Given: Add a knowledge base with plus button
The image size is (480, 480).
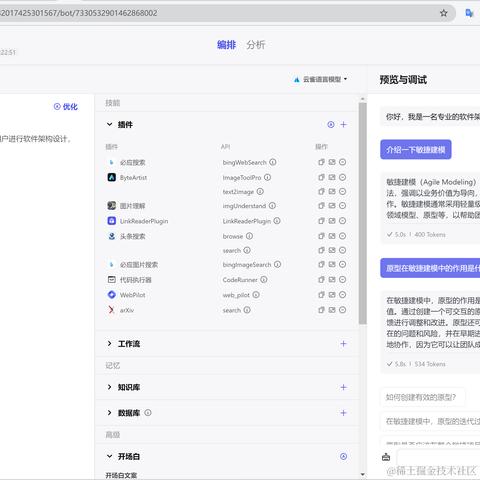Looking at the screenshot, I should [x=344, y=387].
